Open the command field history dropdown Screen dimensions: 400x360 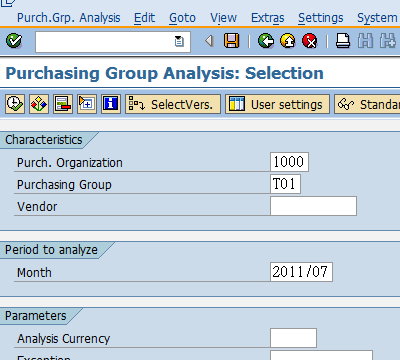point(179,41)
